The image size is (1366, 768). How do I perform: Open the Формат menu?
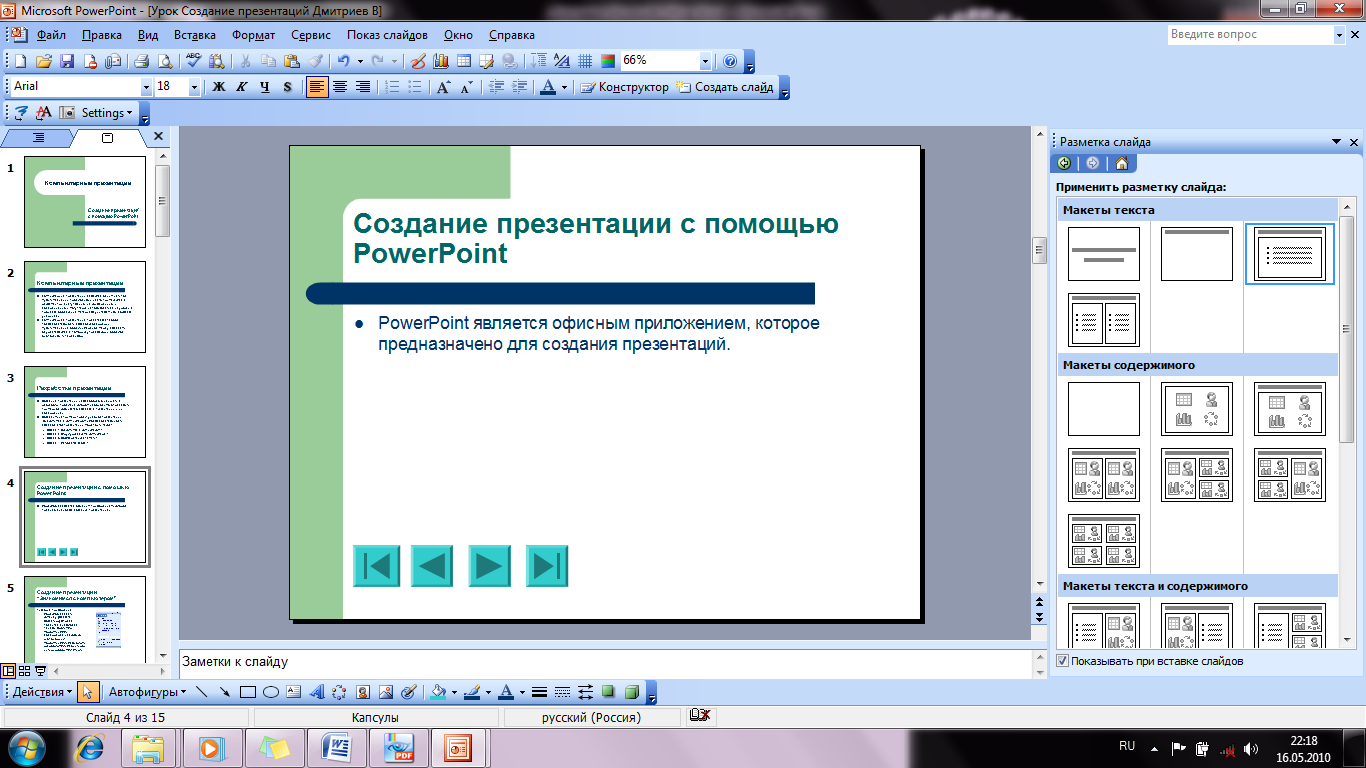[254, 35]
